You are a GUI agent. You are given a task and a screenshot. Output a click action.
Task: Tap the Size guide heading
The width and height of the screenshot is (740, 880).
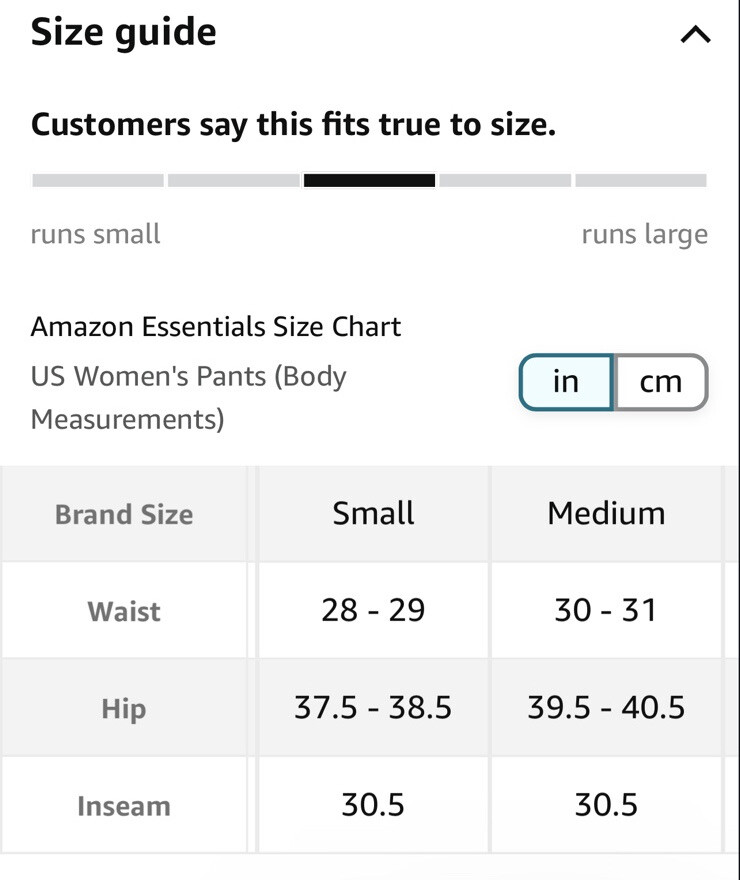point(124,33)
